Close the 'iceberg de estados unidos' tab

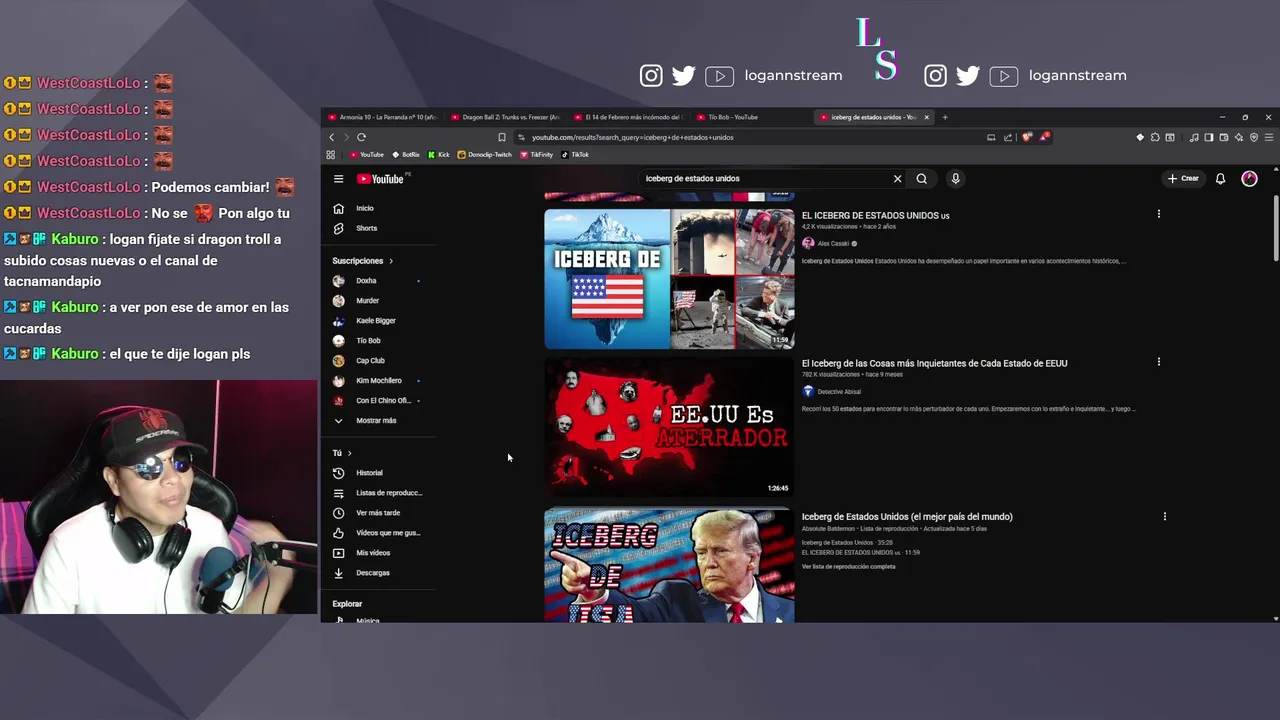[926, 117]
